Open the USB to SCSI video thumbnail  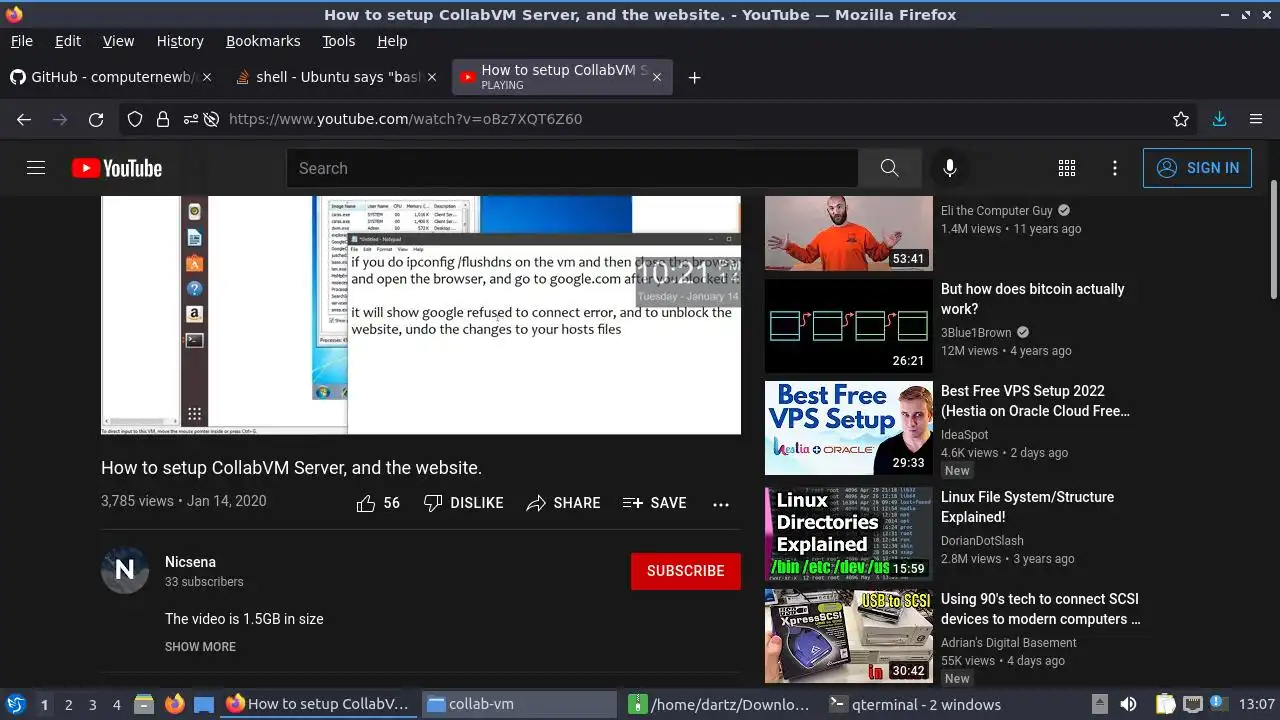[849, 636]
